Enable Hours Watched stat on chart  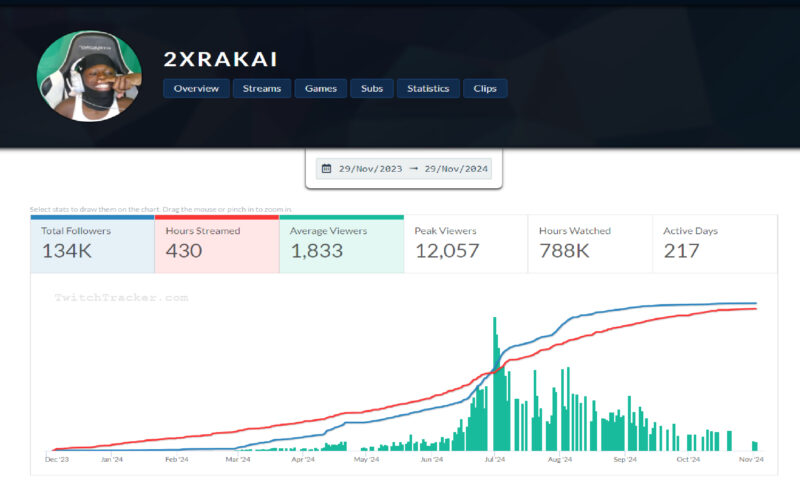[590, 244]
